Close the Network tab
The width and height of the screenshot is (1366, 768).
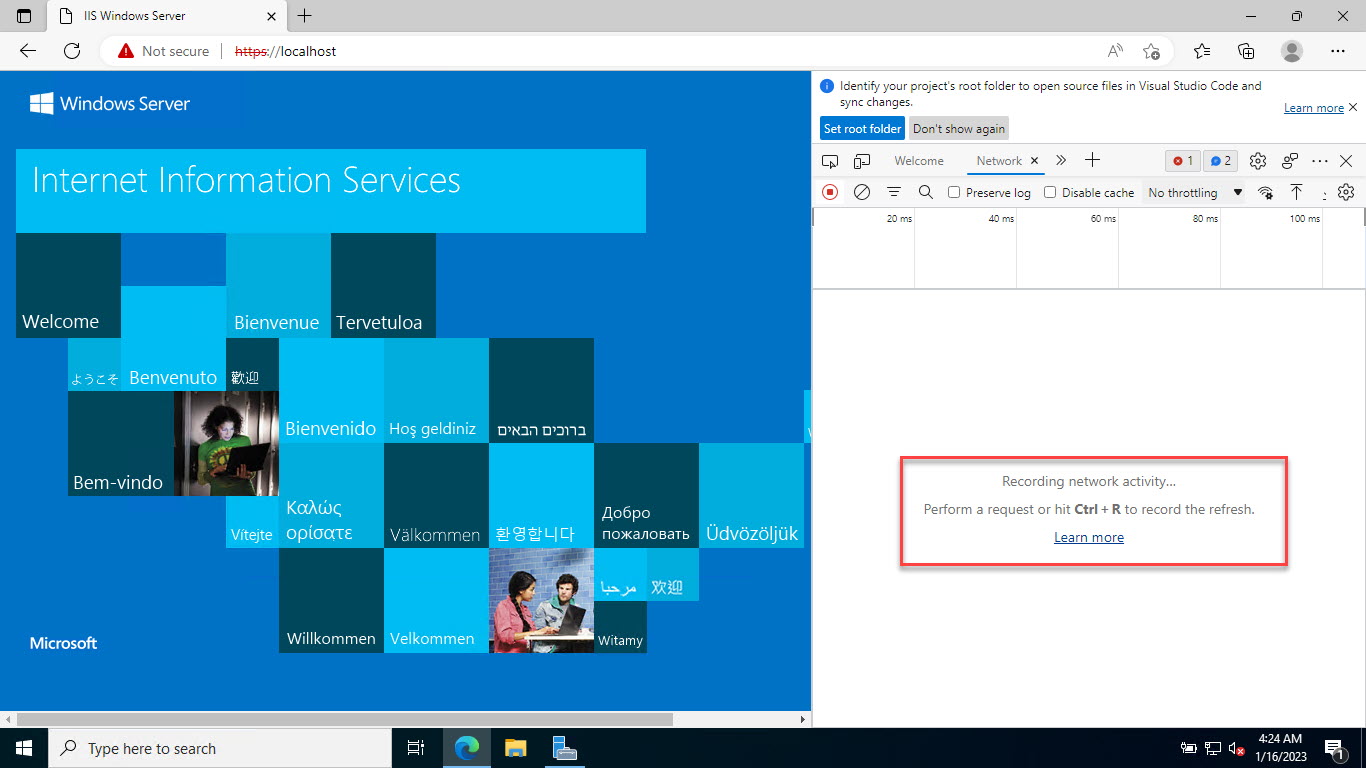1035,160
